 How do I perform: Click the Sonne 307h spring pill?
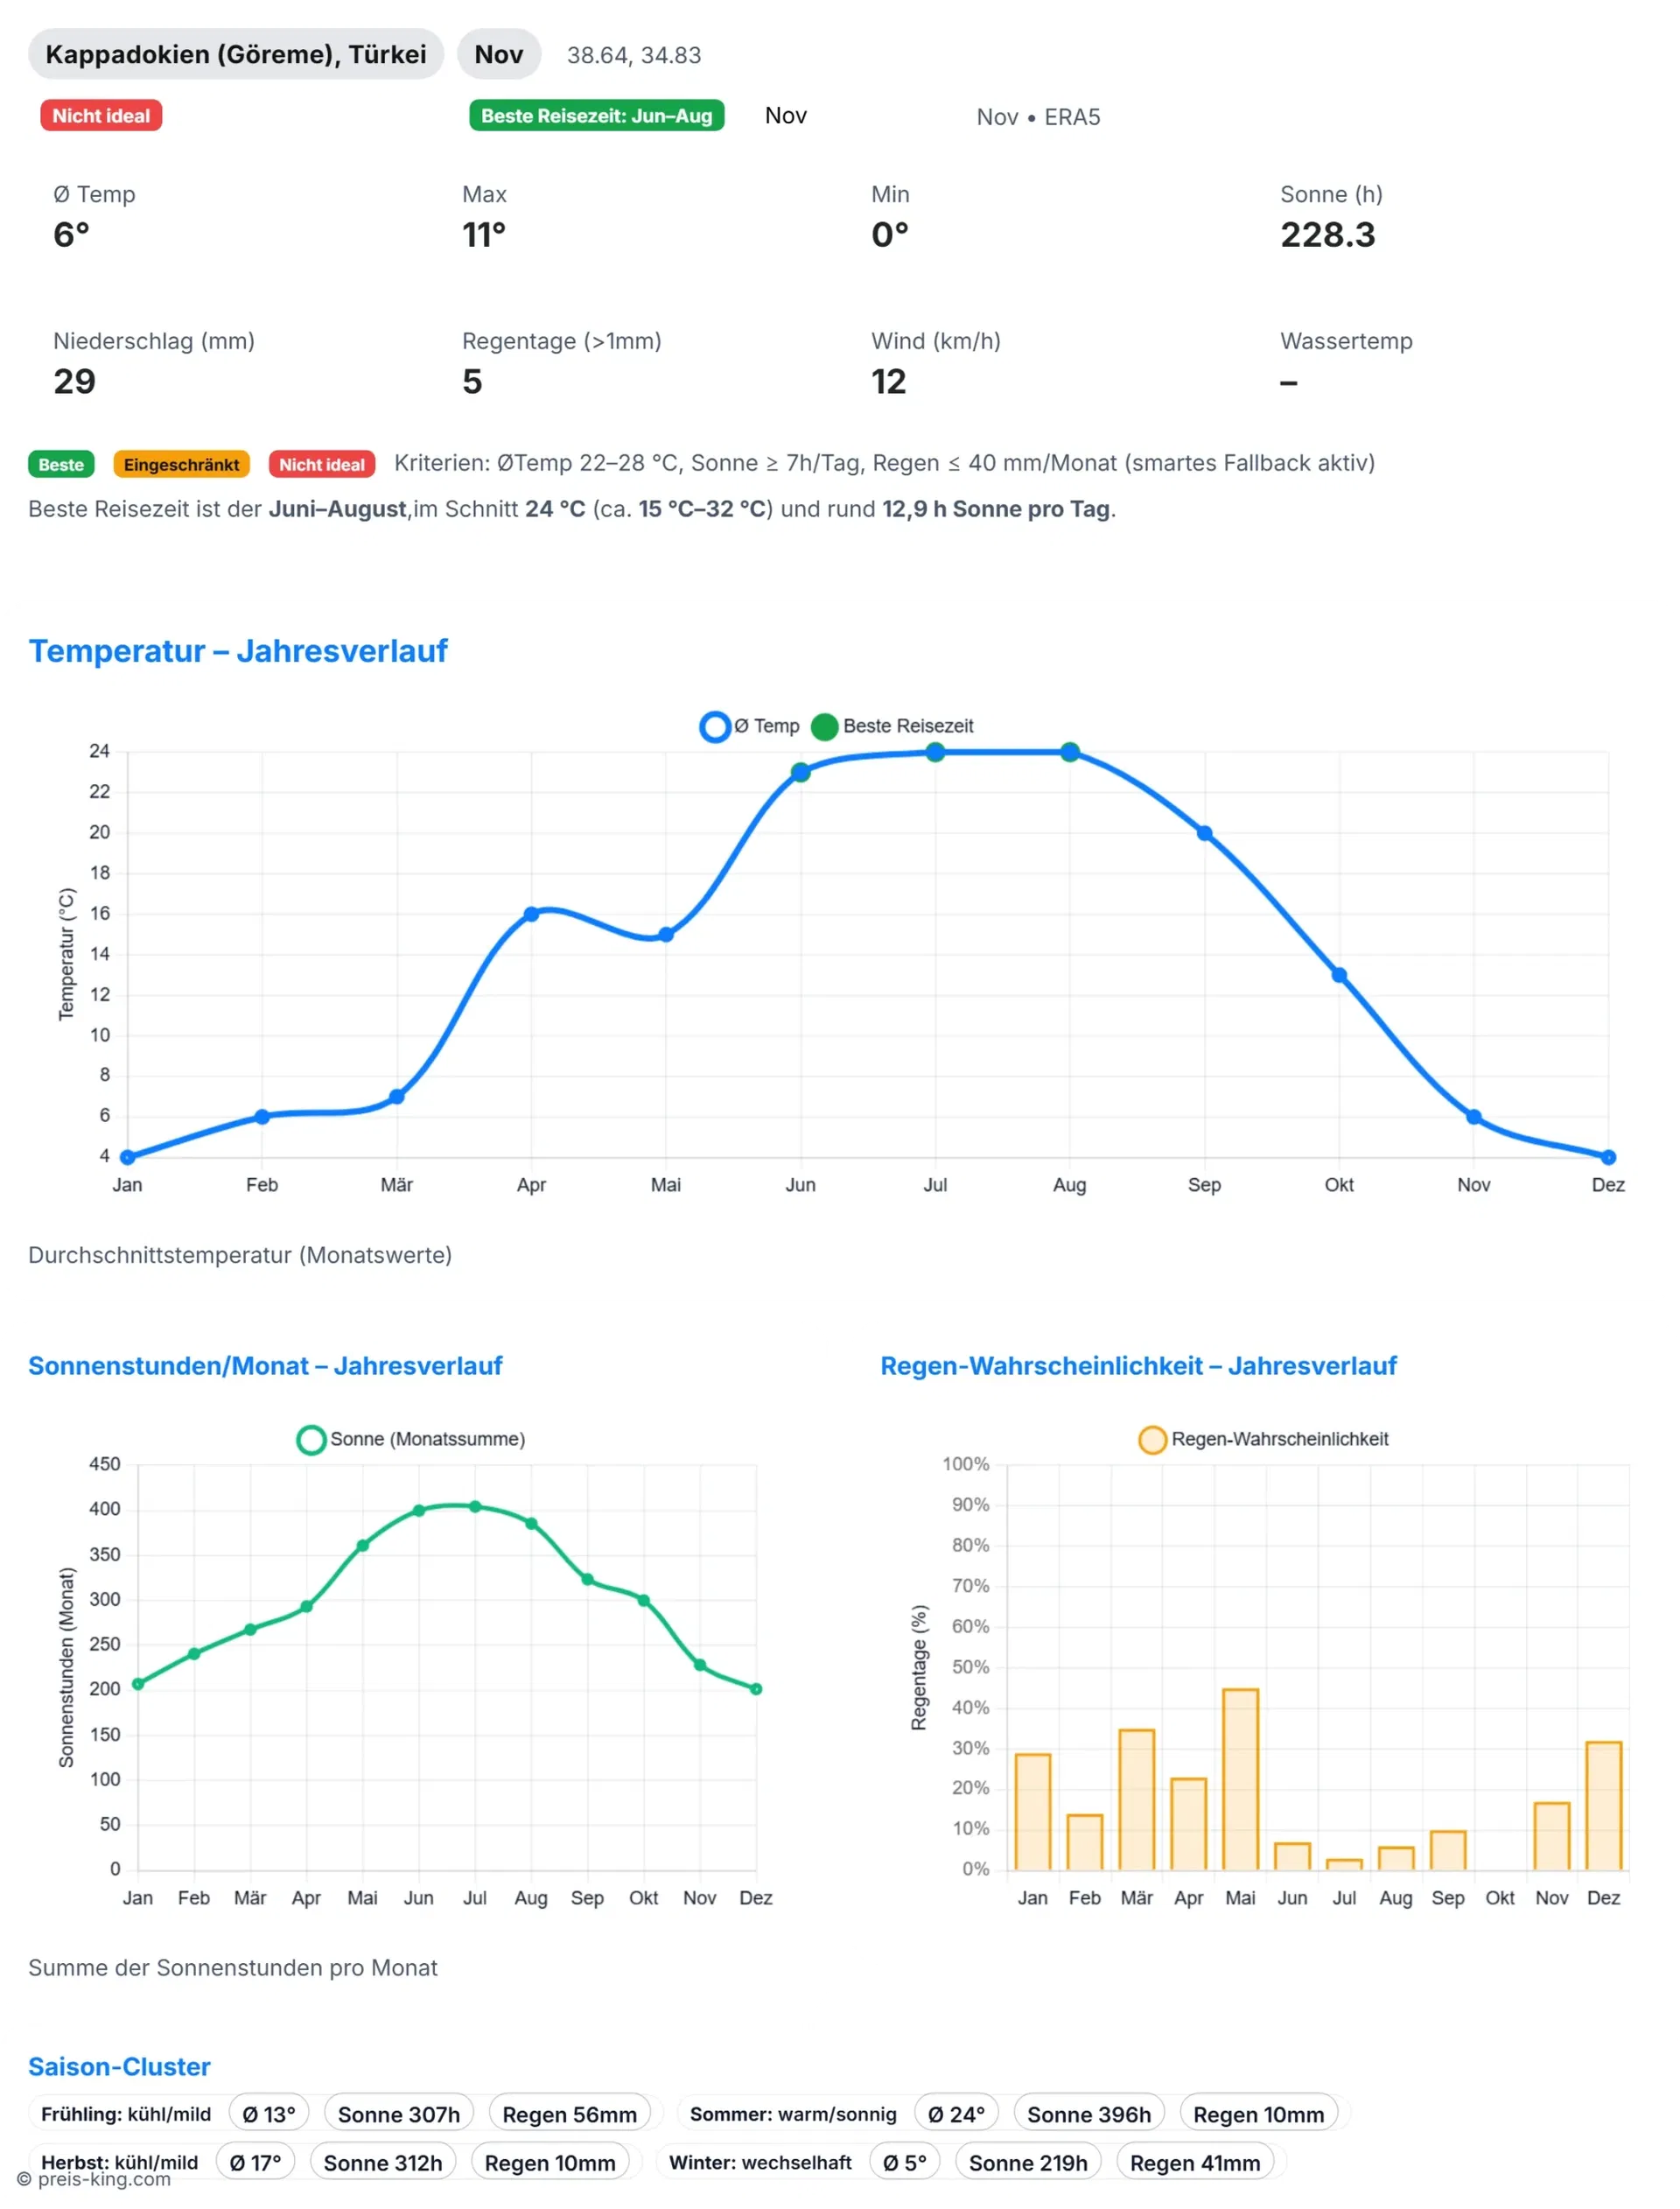[x=398, y=2114]
